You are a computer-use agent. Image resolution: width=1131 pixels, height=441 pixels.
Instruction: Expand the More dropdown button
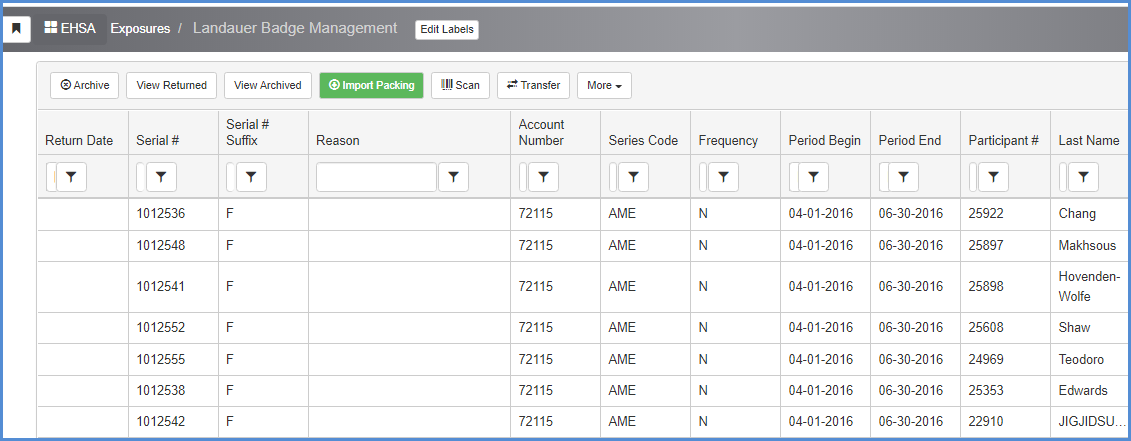coord(604,85)
